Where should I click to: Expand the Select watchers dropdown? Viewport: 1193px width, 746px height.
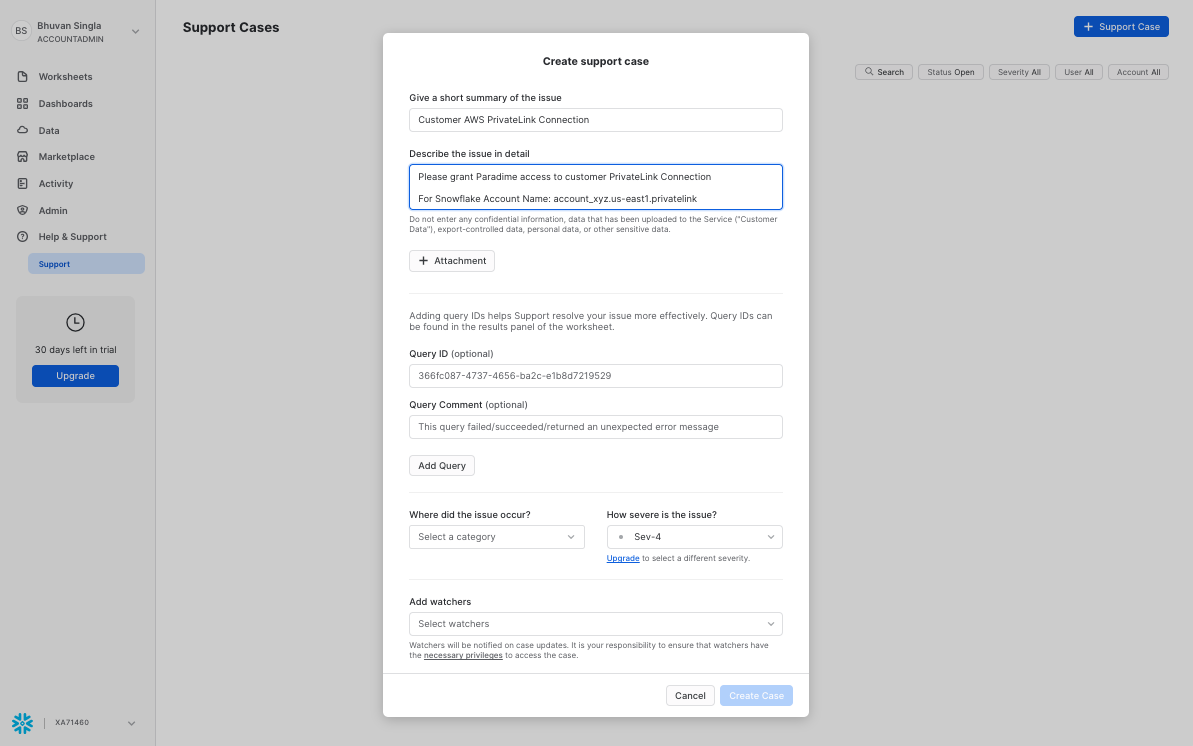click(595, 624)
